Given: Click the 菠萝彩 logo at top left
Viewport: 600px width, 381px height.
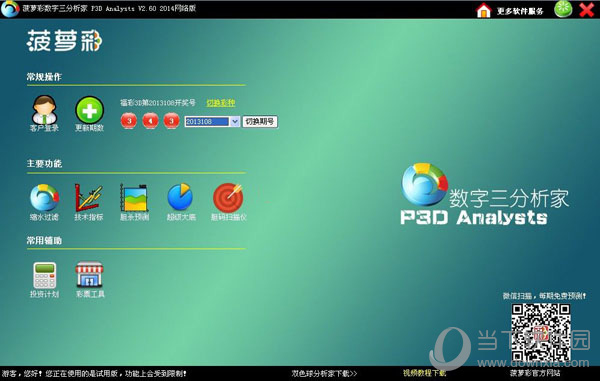Looking at the screenshot, I should point(64,41).
